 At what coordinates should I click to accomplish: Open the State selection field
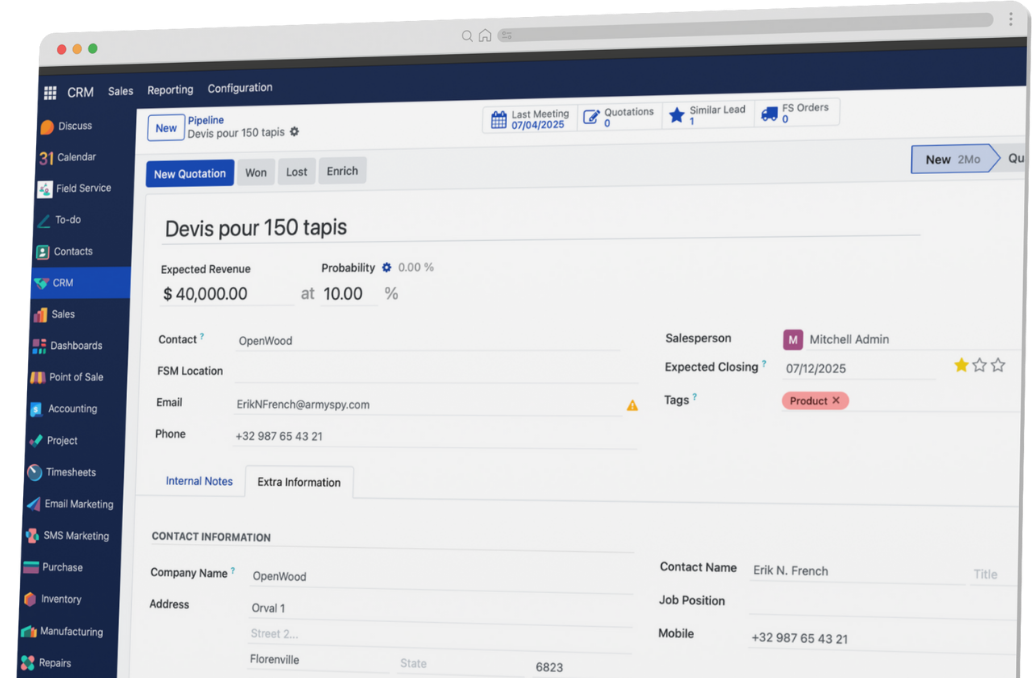[455, 664]
